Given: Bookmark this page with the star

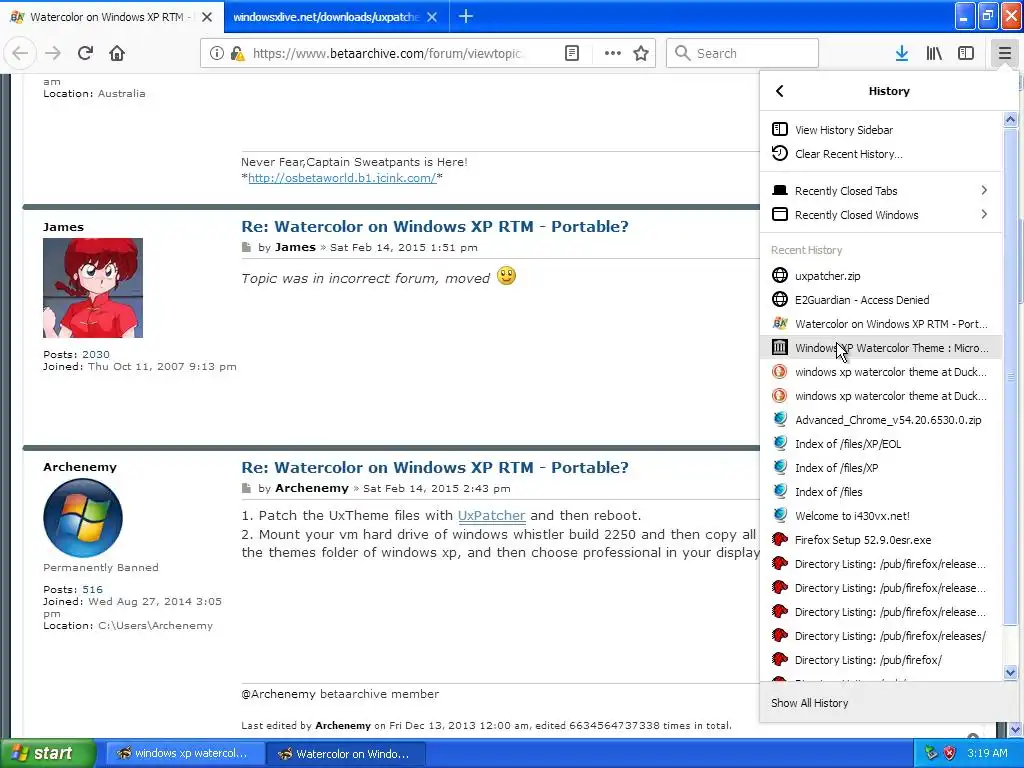Looking at the screenshot, I should [x=641, y=53].
